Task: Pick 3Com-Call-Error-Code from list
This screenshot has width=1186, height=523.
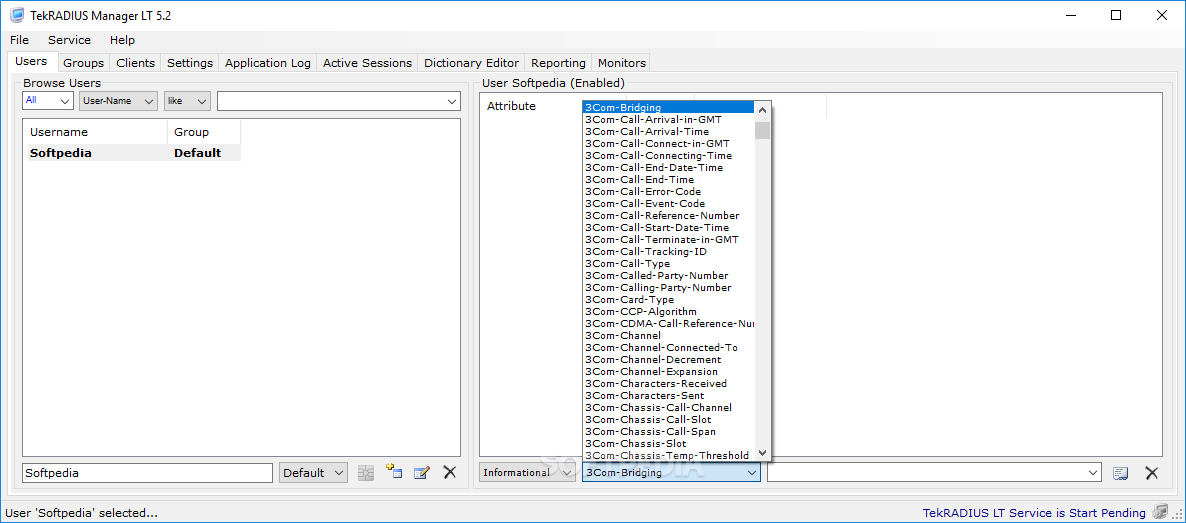Action: click(669, 191)
